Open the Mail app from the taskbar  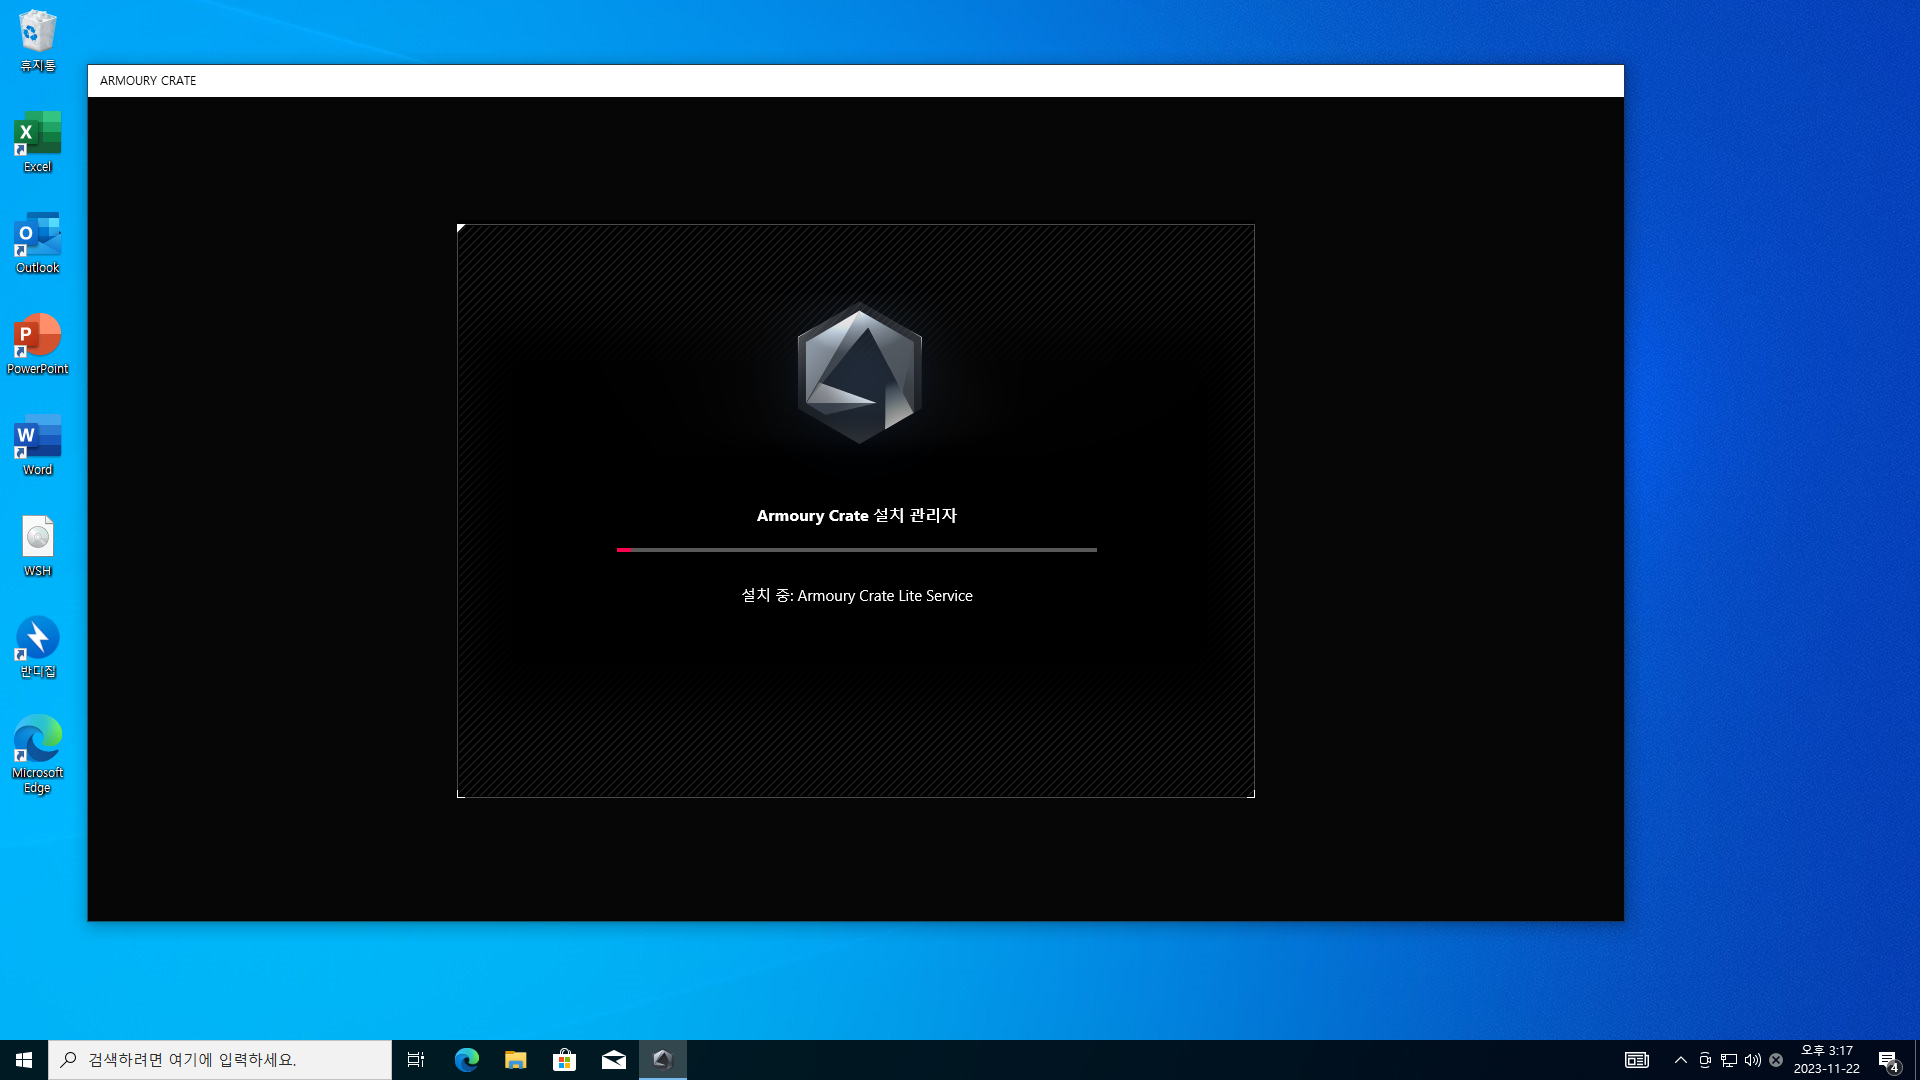tap(613, 1060)
